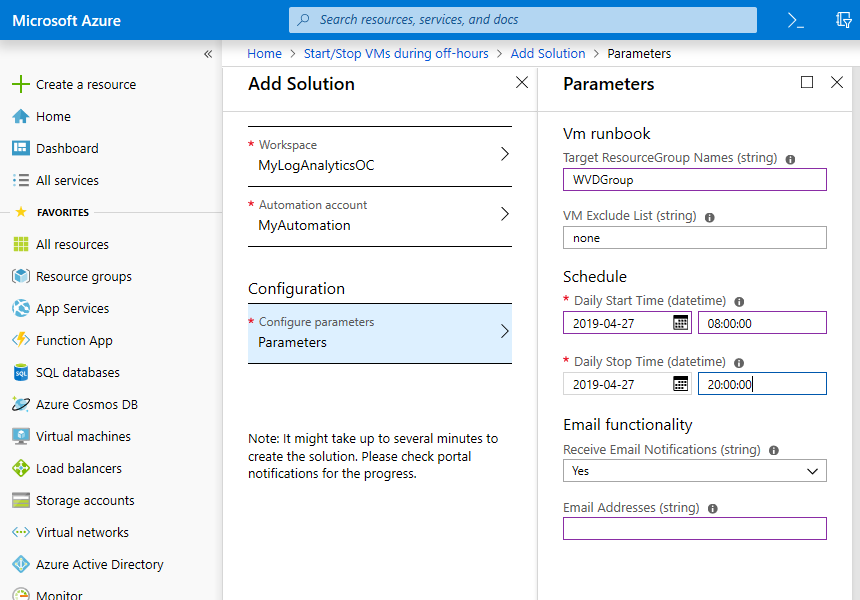Open the Cloud Shell icon
The height and width of the screenshot is (600, 860).
[x=795, y=20]
